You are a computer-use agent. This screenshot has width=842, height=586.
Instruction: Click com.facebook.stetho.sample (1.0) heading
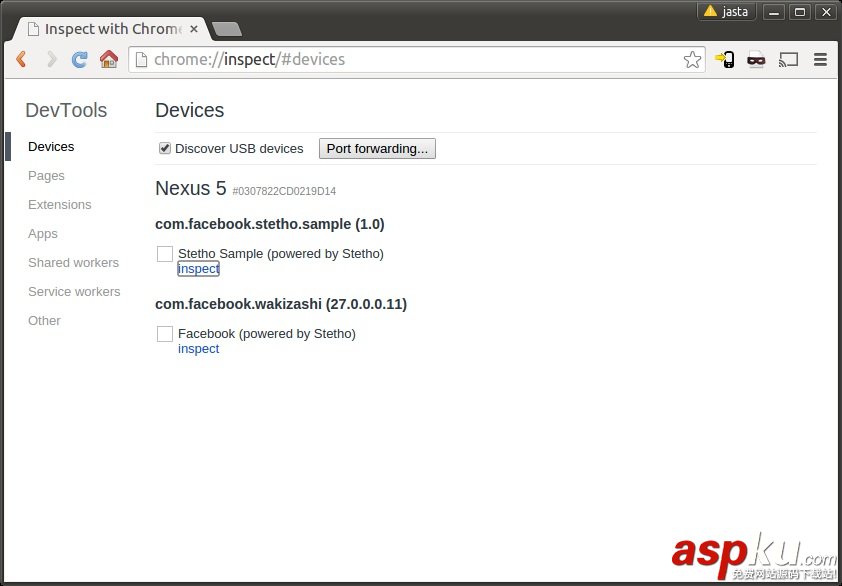[270, 224]
